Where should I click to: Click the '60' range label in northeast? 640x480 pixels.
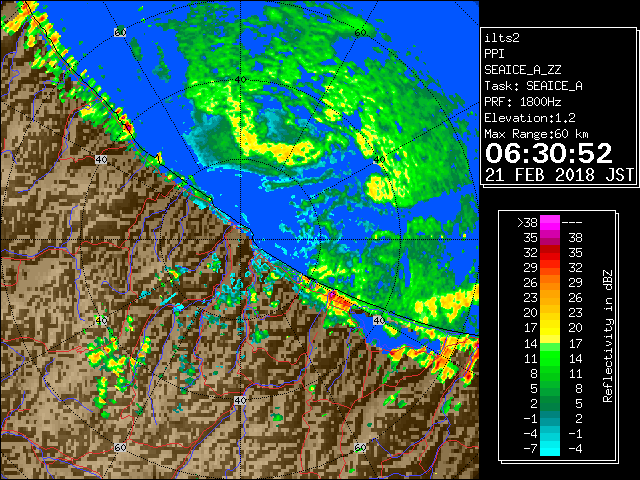tap(360, 32)
